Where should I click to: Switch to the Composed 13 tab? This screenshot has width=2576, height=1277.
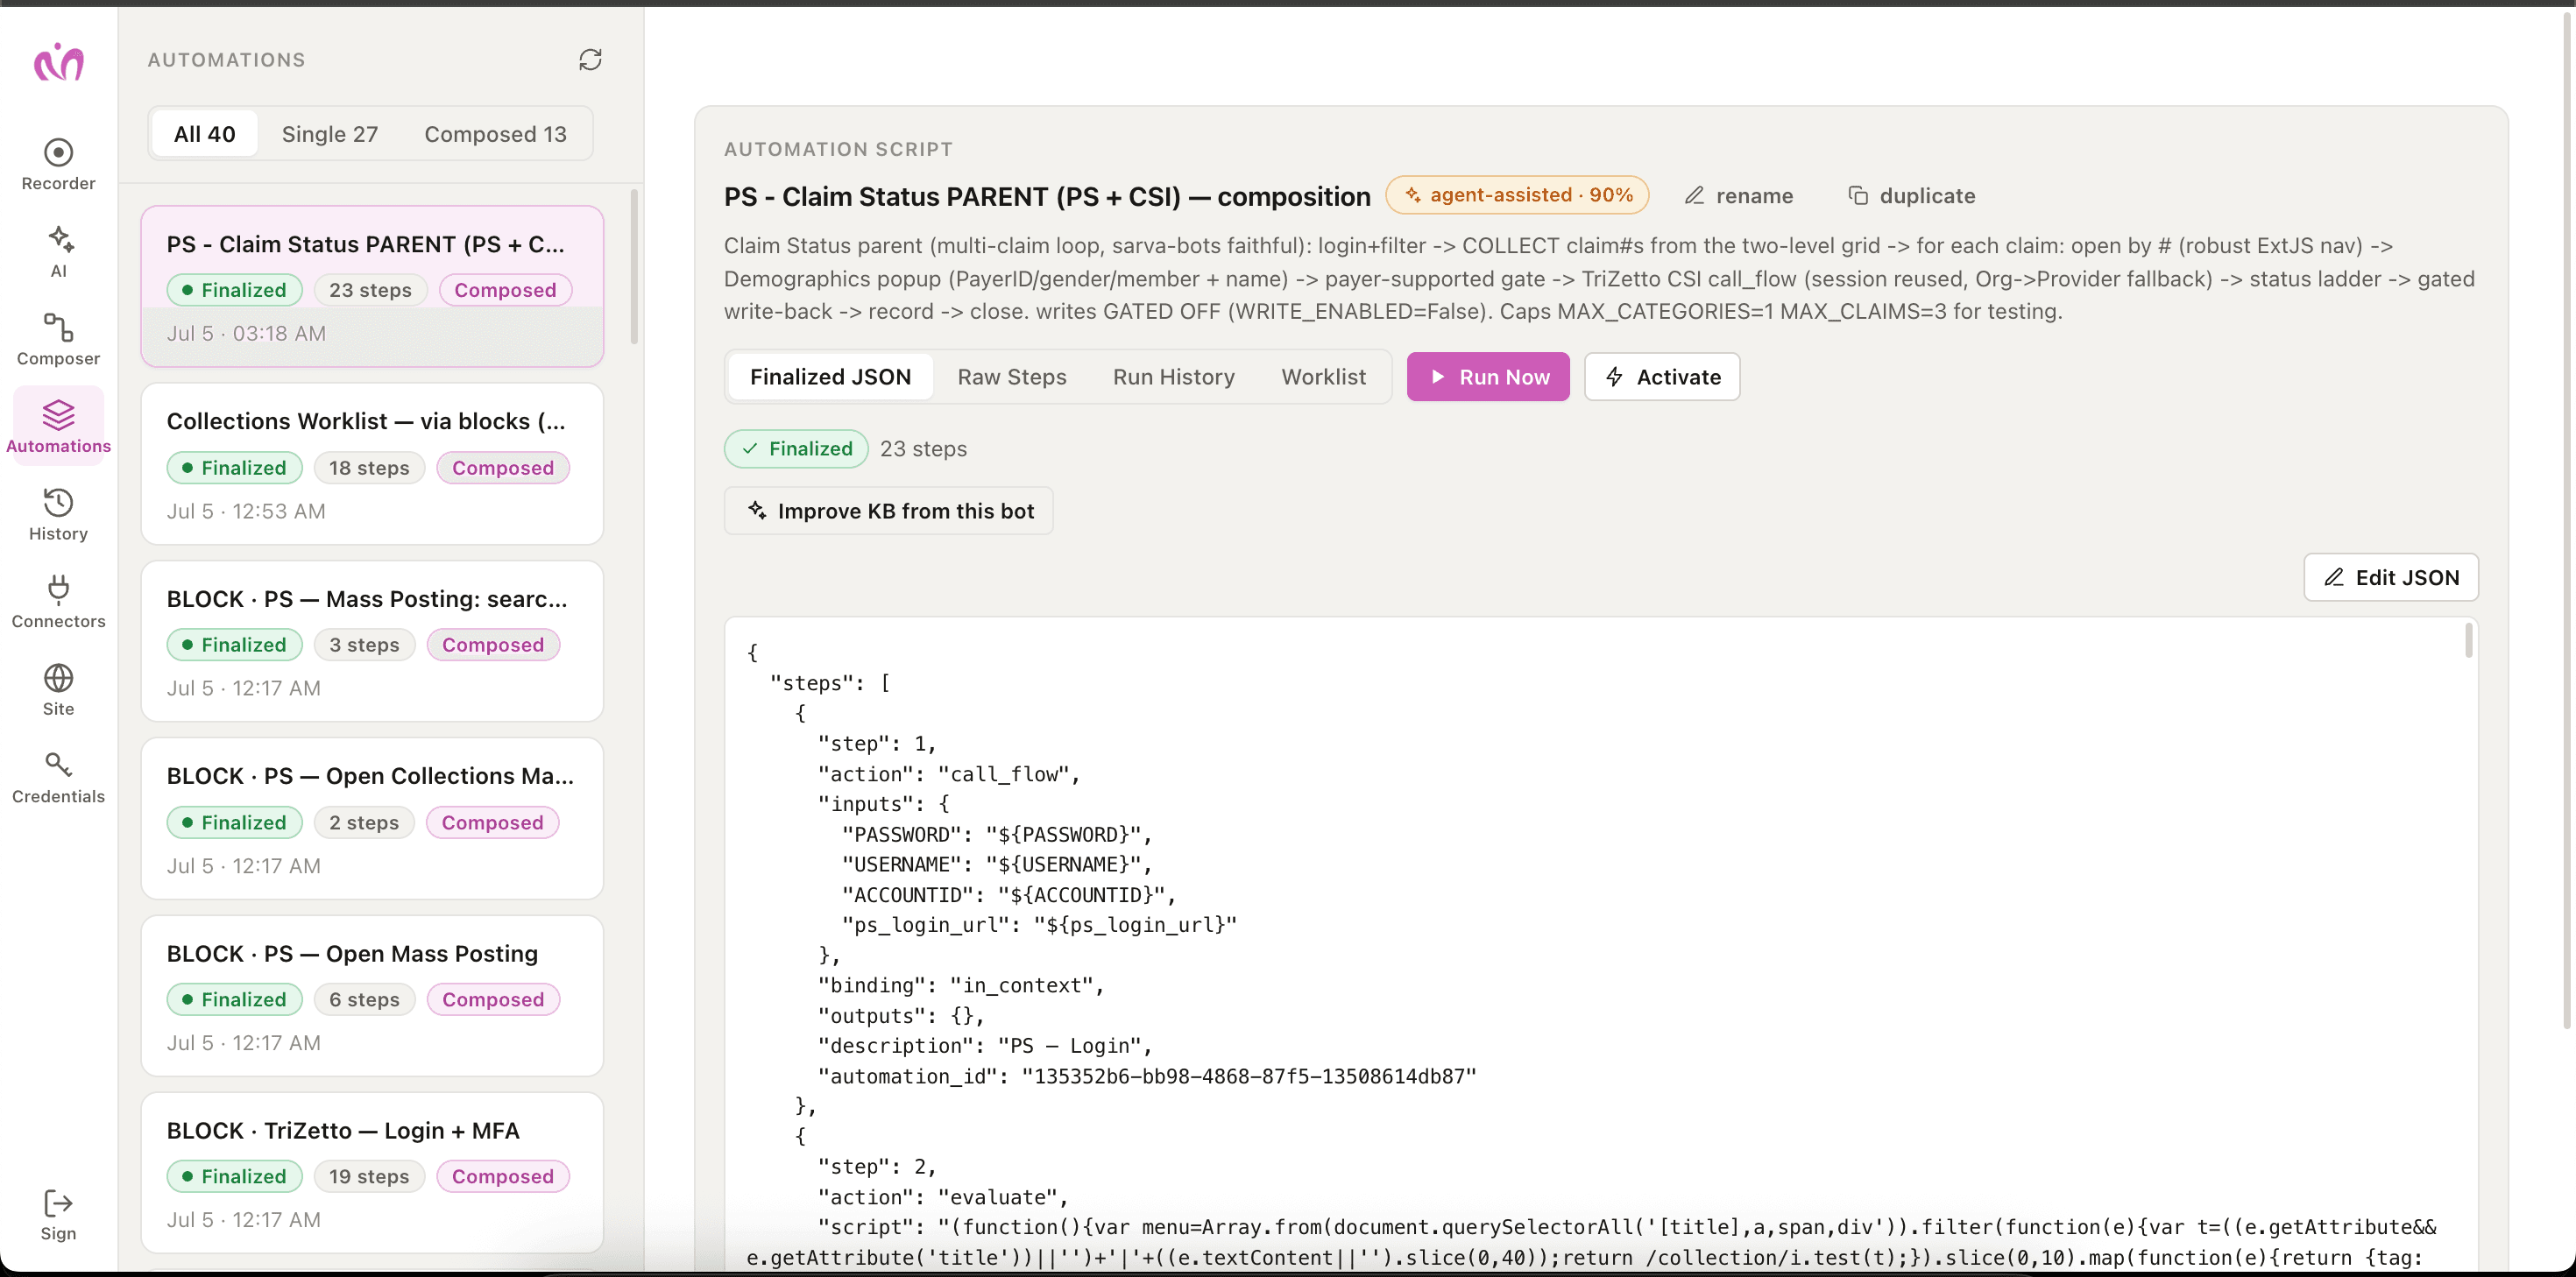(495, 134)
